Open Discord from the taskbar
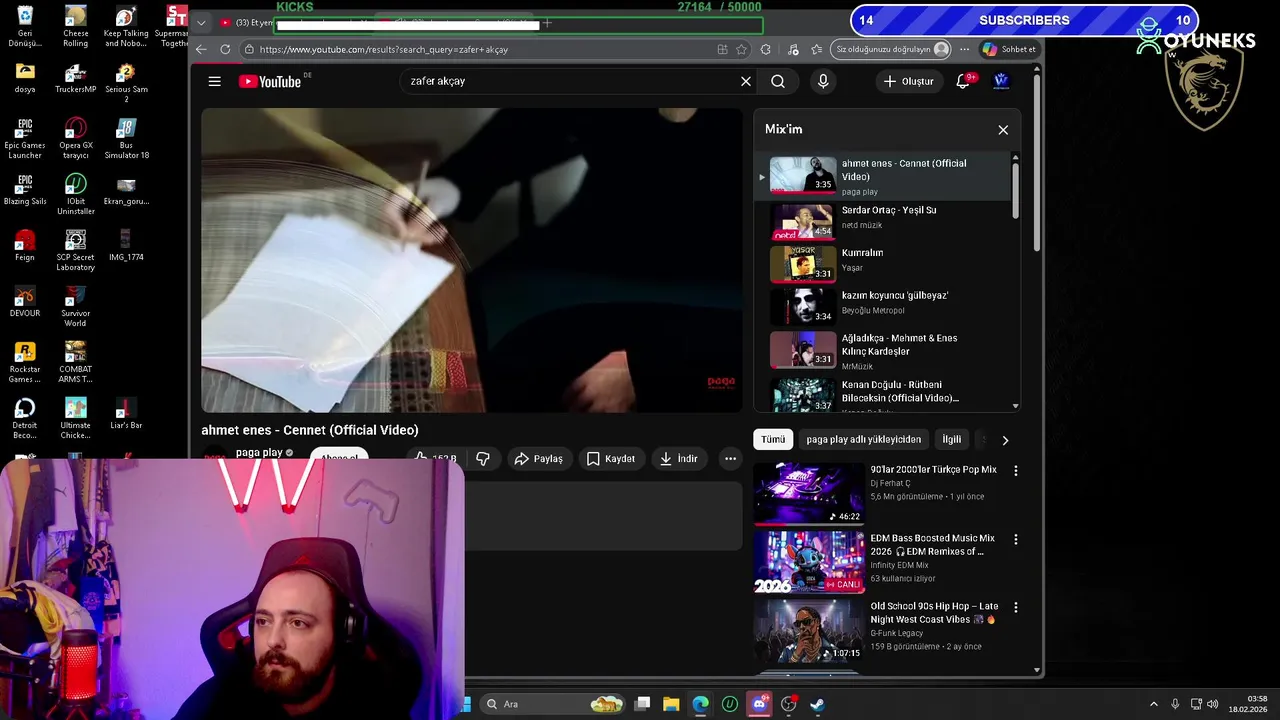This screenshot has width=1280, height=720. click(x=759, y=704)
